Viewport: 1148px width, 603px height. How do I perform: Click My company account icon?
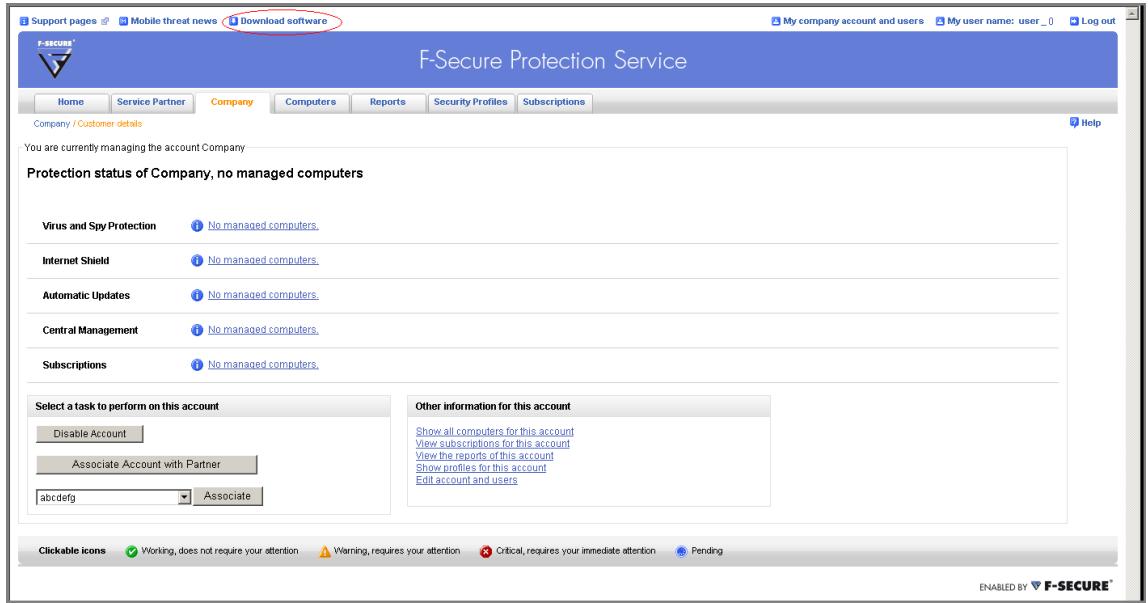tap(776, 21)
